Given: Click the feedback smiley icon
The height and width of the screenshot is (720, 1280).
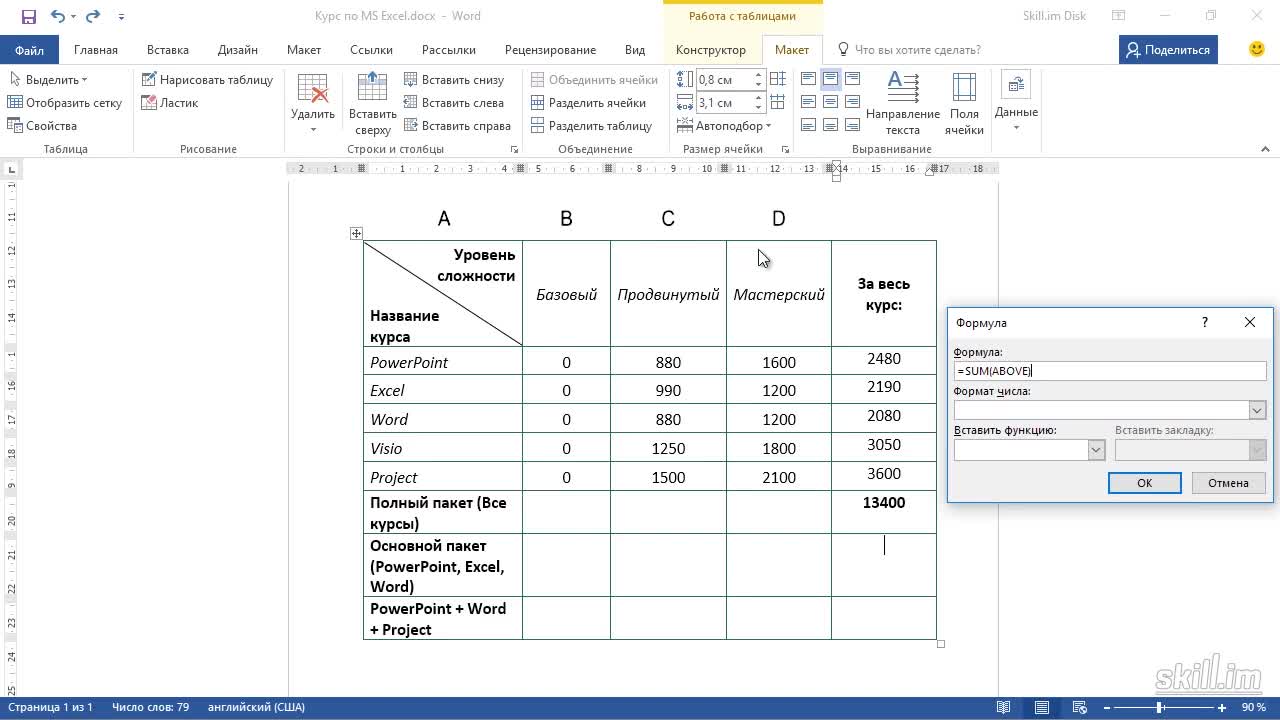Looking at the screenshot, I should pyautogui.click(x=1257, y=49).
